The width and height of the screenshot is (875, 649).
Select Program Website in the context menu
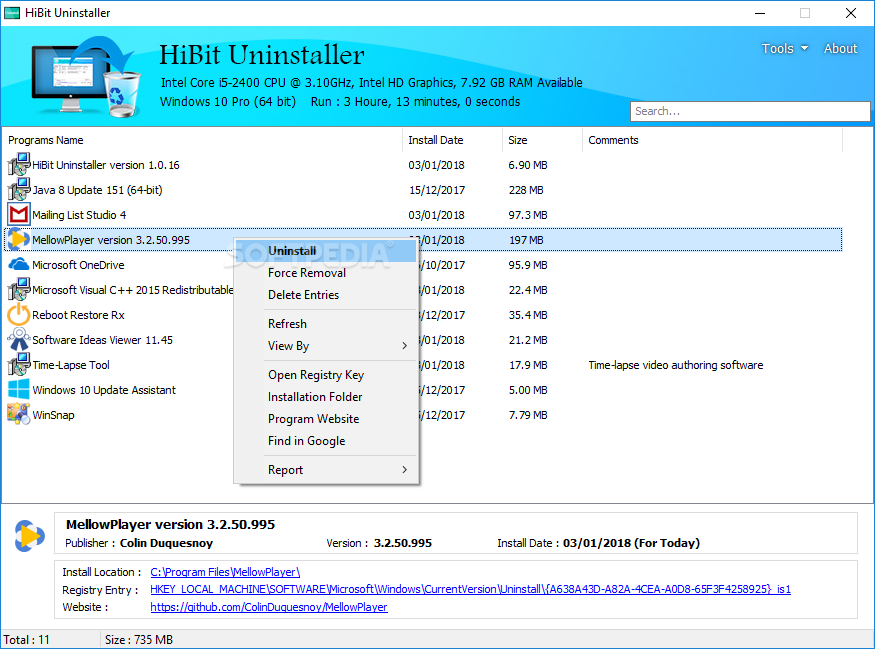[326, 419]
